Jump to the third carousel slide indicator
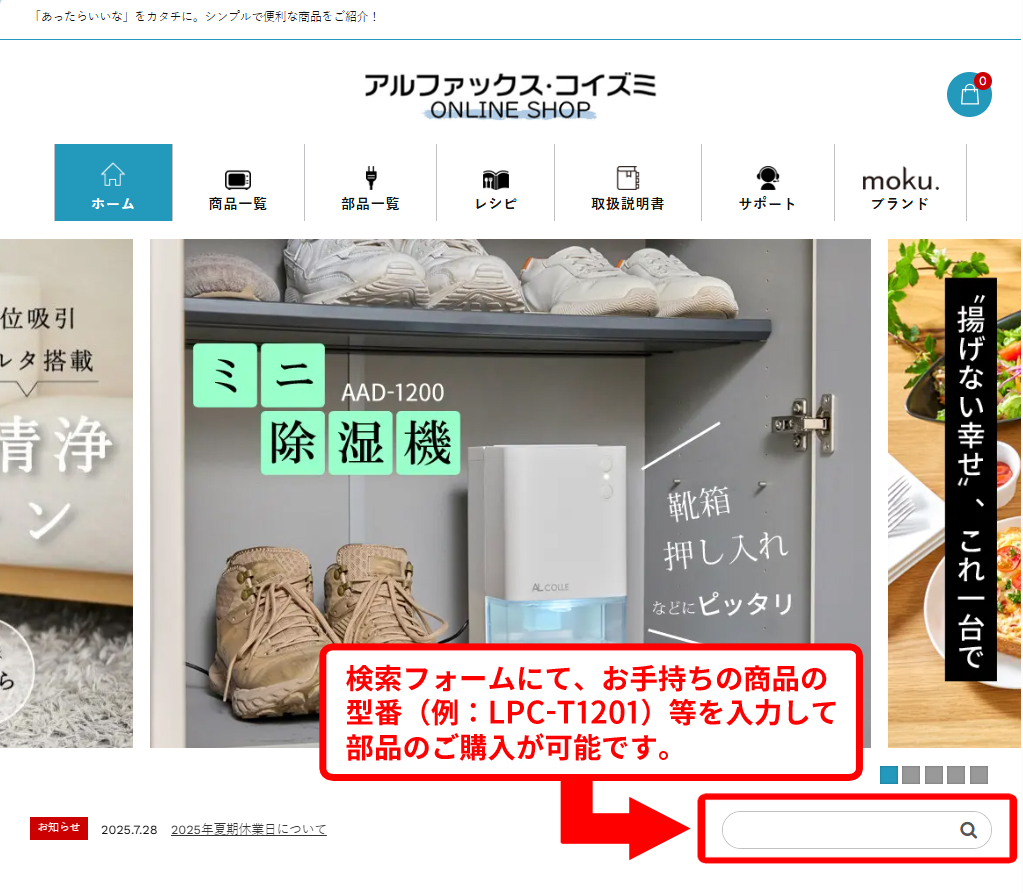Image resolution: width=1023 pixels, height=893 pixels. click(933, 775)
